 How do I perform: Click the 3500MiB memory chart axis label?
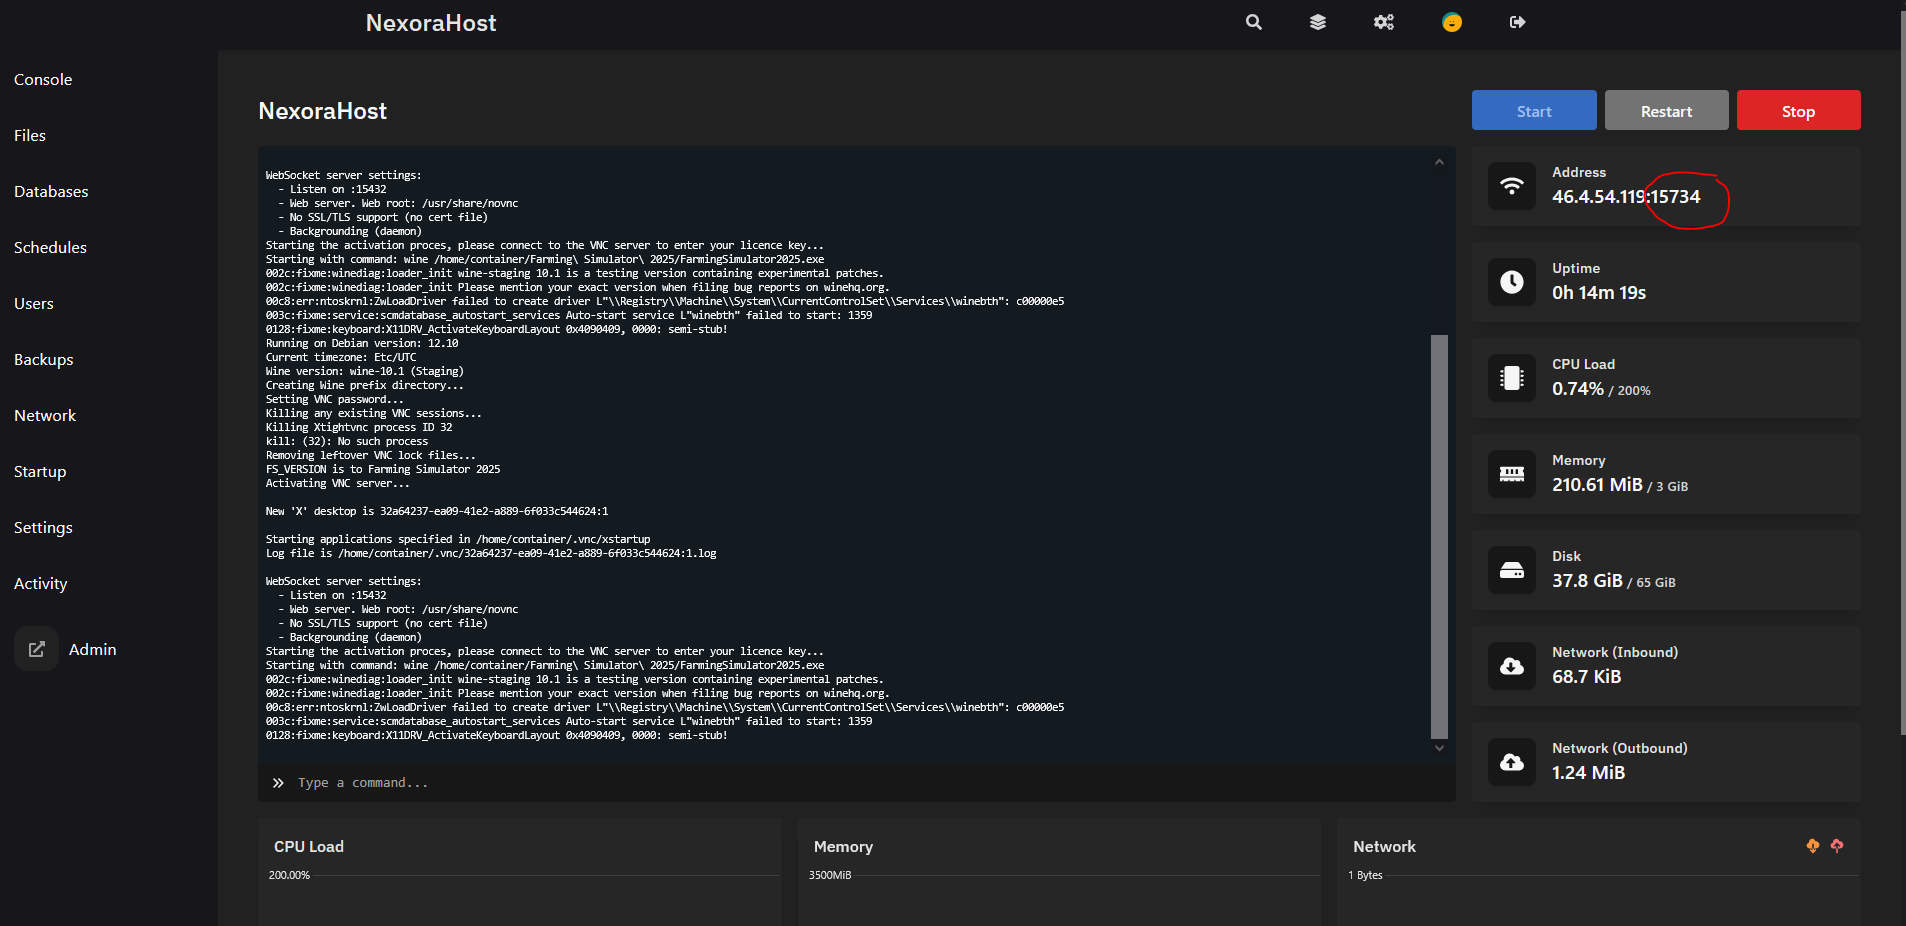(x=830, y=875)
